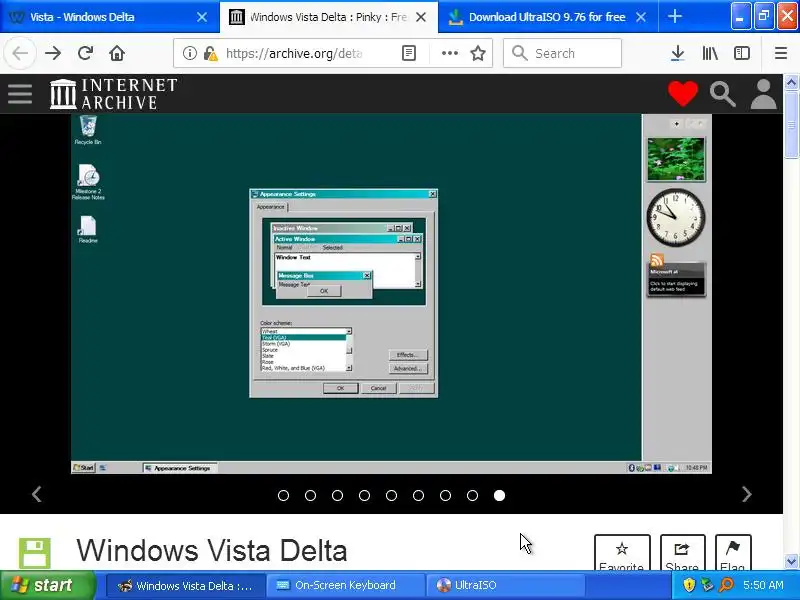Image resolution: width=800 pixels, height=600 pixels.
Task: Switch to UltraISO taskbar button
Action: pos(505,585)
